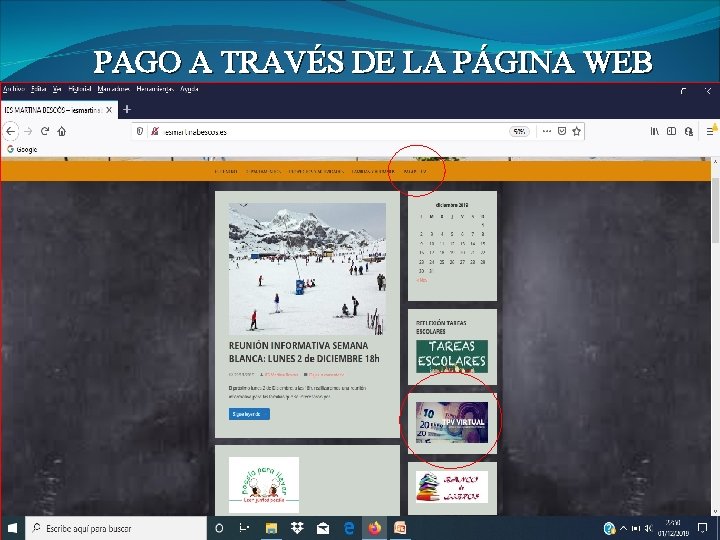This screenshot has width=720, height=540.
Task: Open Dropbox from taskbar
Action: coord(297,528)
